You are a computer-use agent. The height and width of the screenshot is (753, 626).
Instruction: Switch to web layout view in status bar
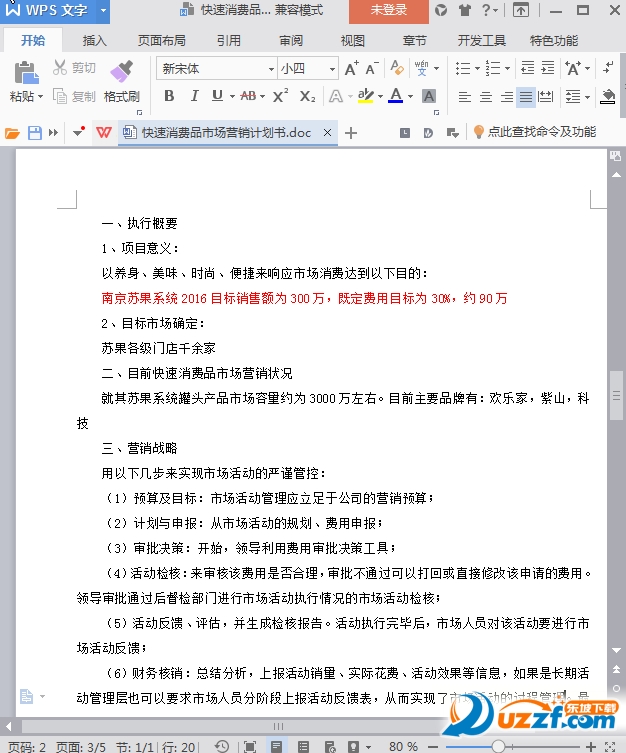(330, 746)
